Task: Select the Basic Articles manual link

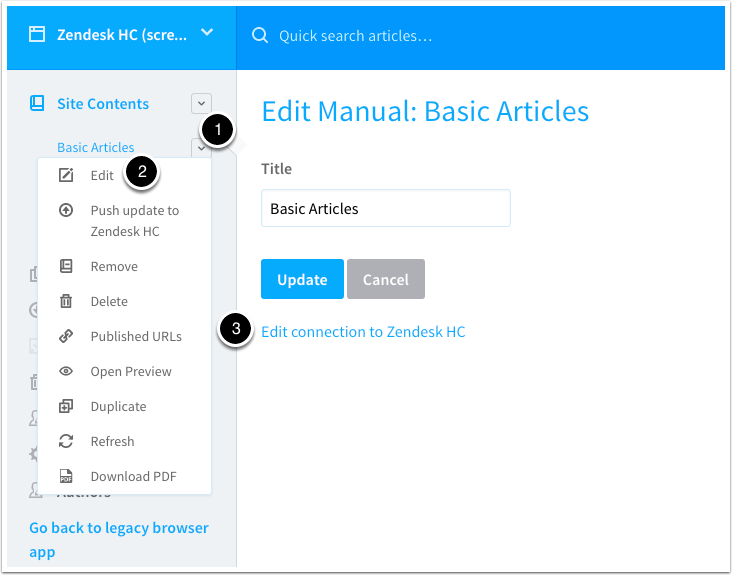Action: point(96,147)
